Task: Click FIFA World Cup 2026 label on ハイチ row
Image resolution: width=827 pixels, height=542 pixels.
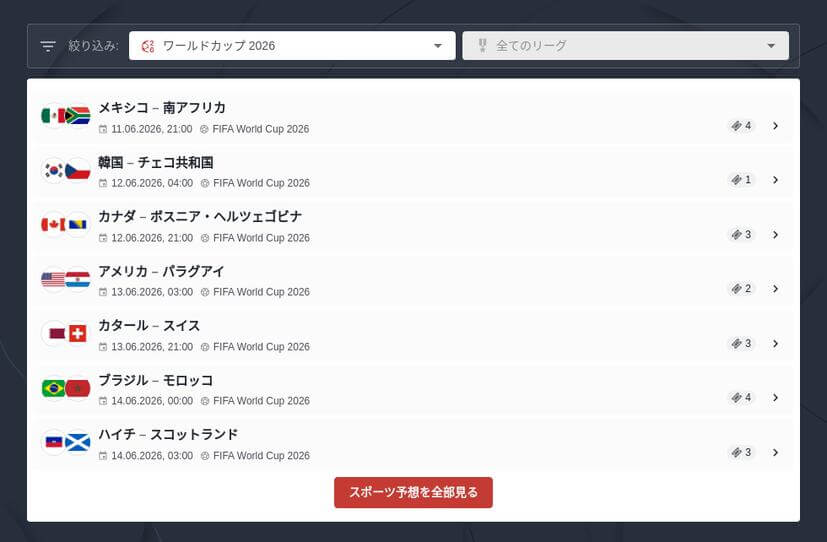Action: 261,456
